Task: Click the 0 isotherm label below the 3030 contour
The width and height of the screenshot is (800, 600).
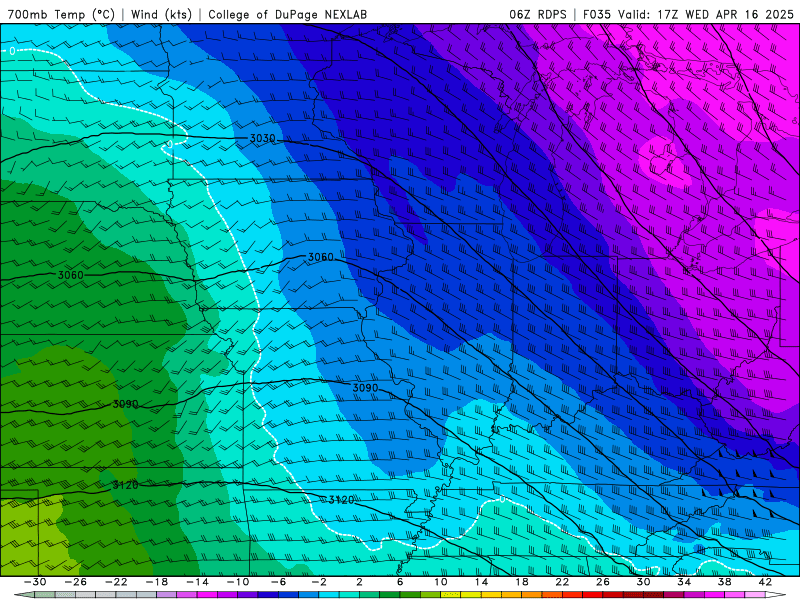Action: pyautogui.click(x=169, y=144)
